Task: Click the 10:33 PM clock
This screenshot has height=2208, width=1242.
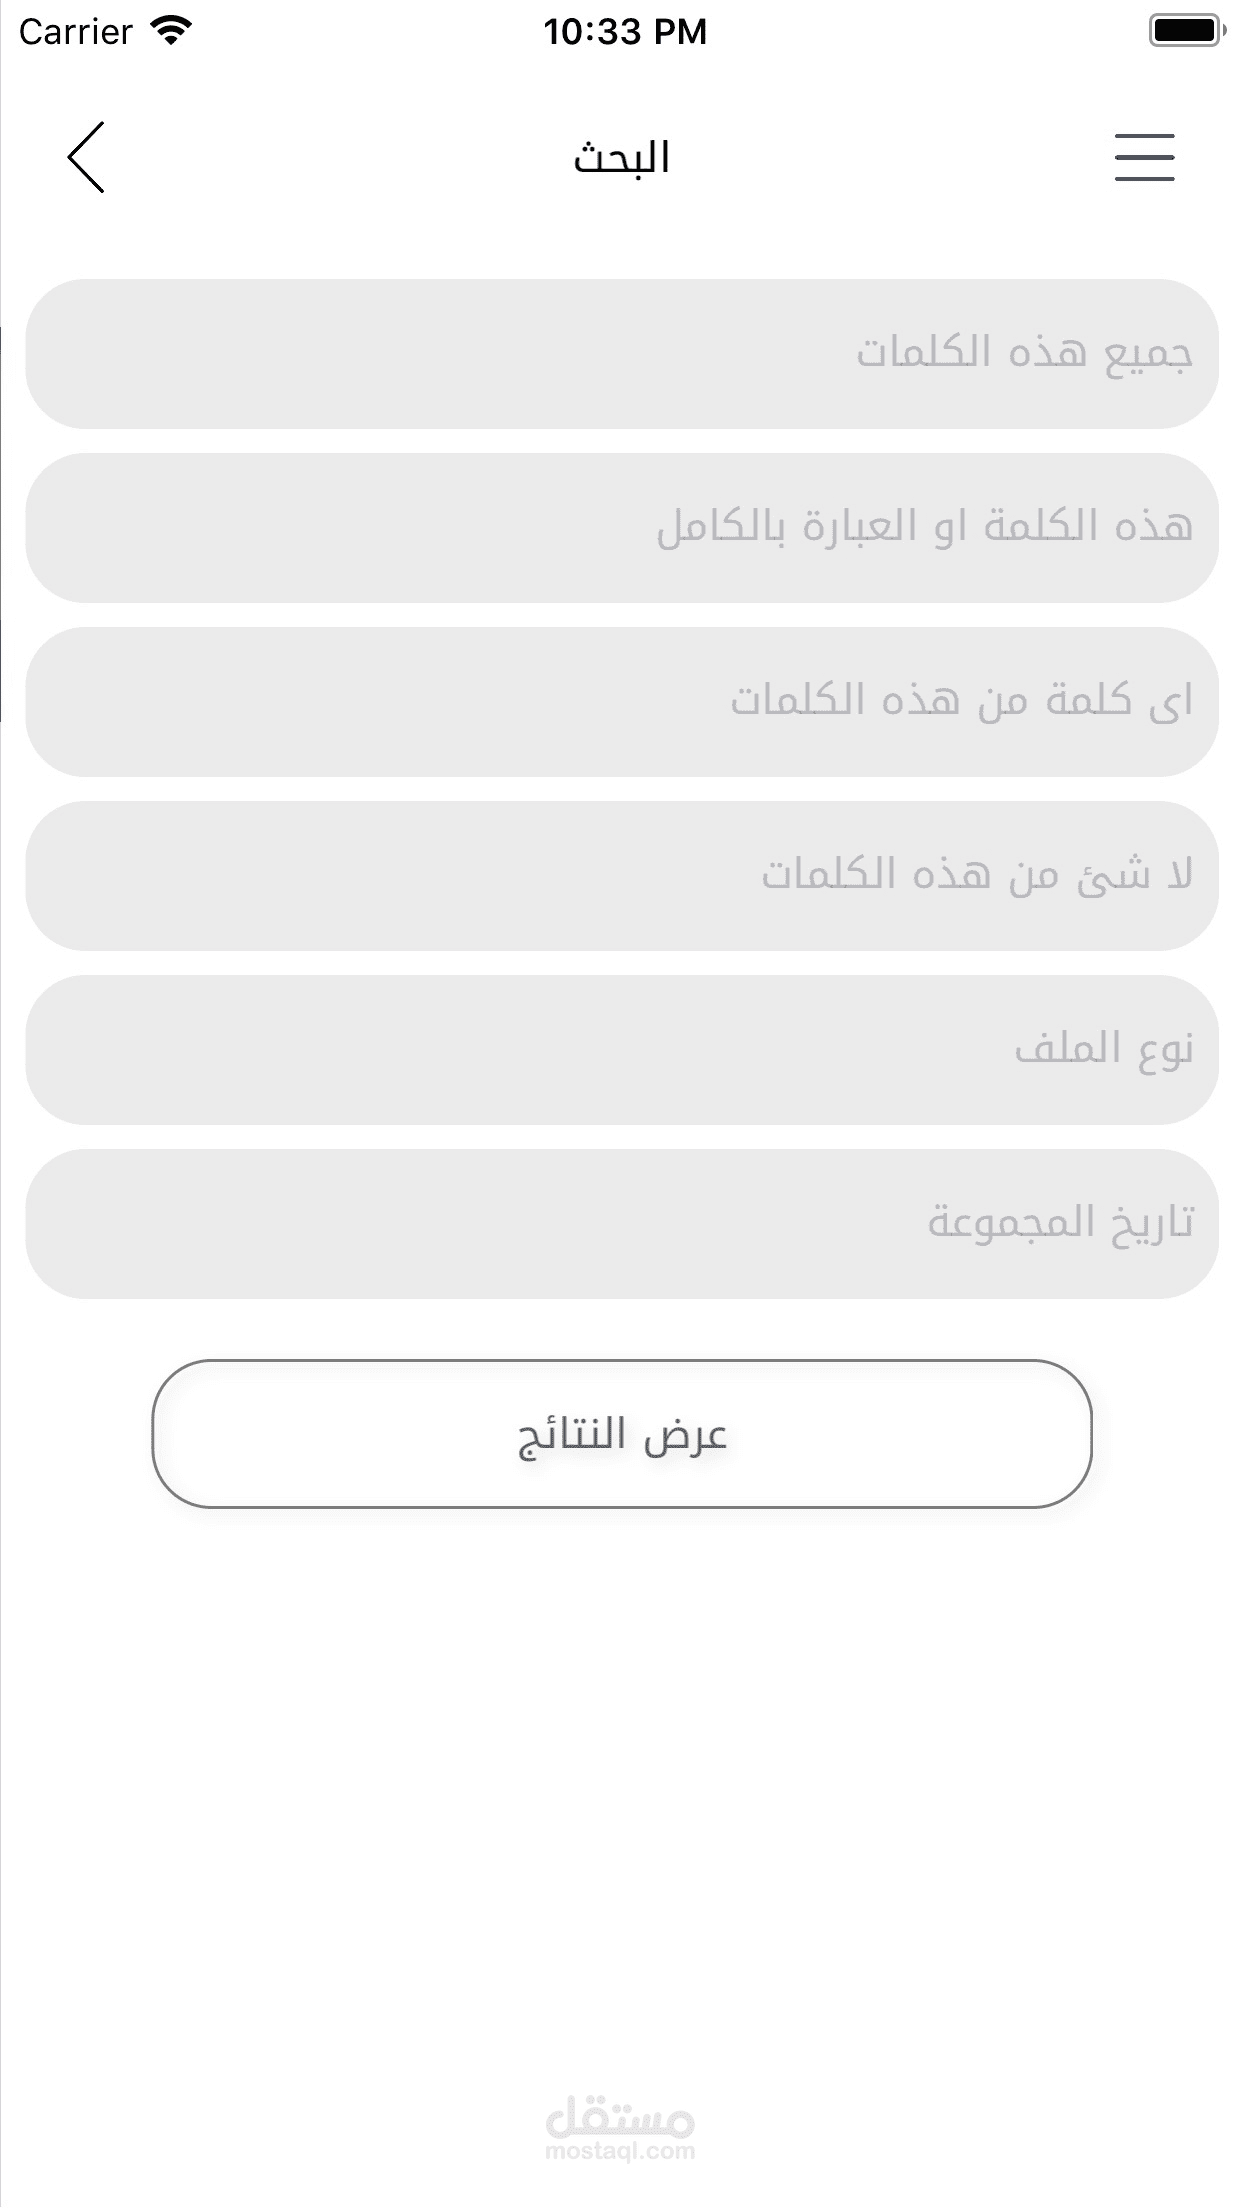Action: 625,32
